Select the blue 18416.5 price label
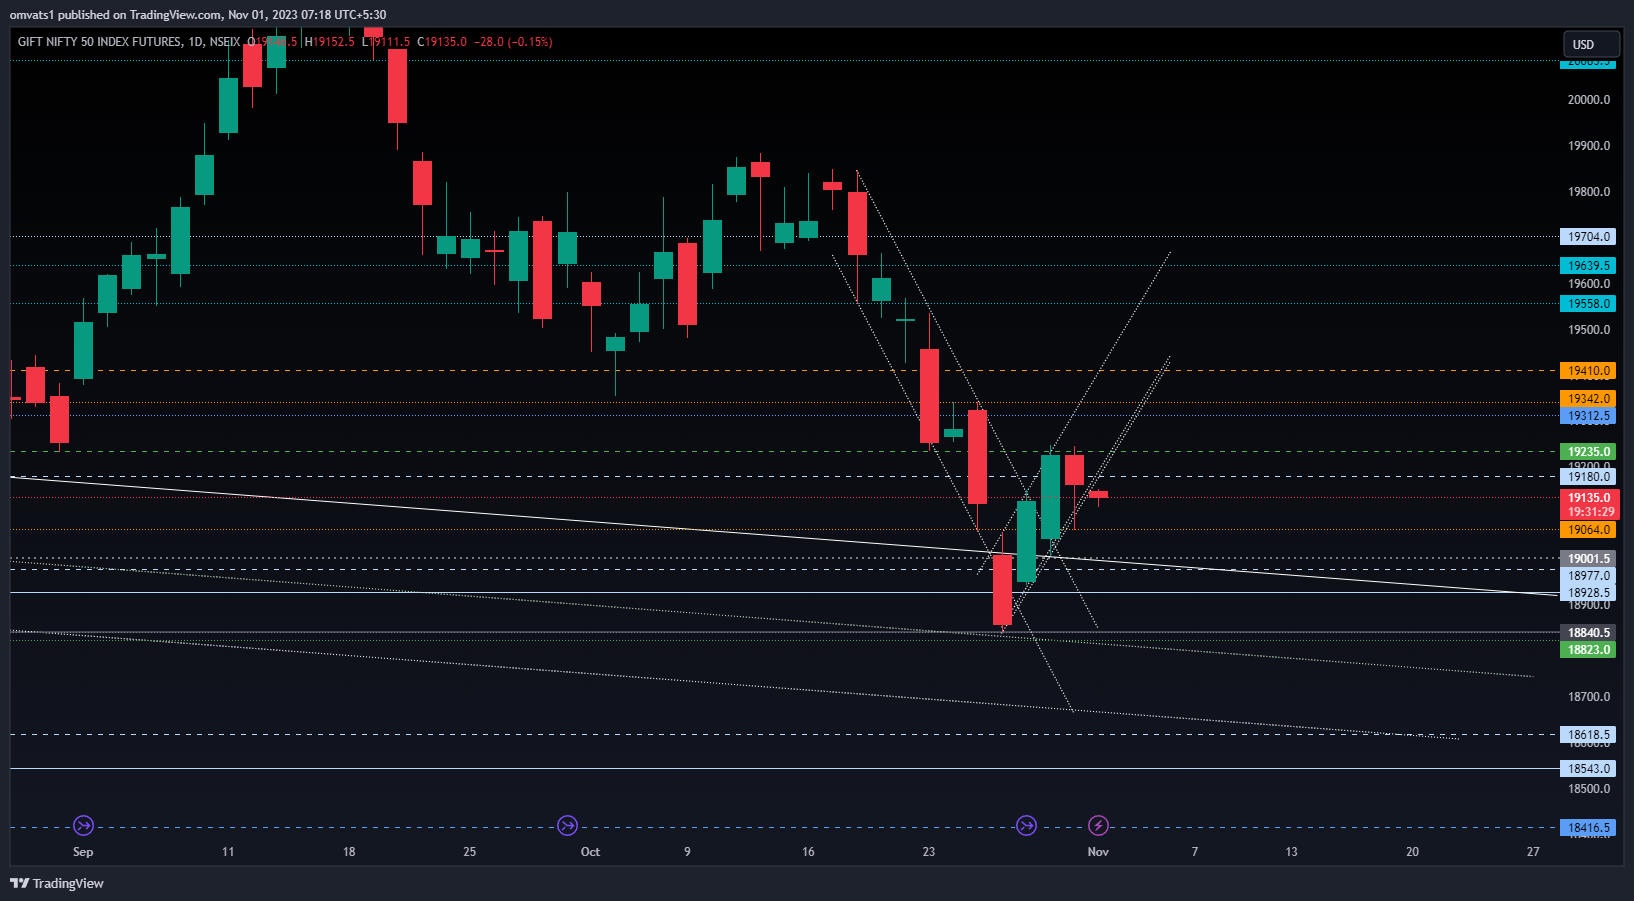Image resolution: width=1634 pixels, height=901 pixels. (1588, 828)
